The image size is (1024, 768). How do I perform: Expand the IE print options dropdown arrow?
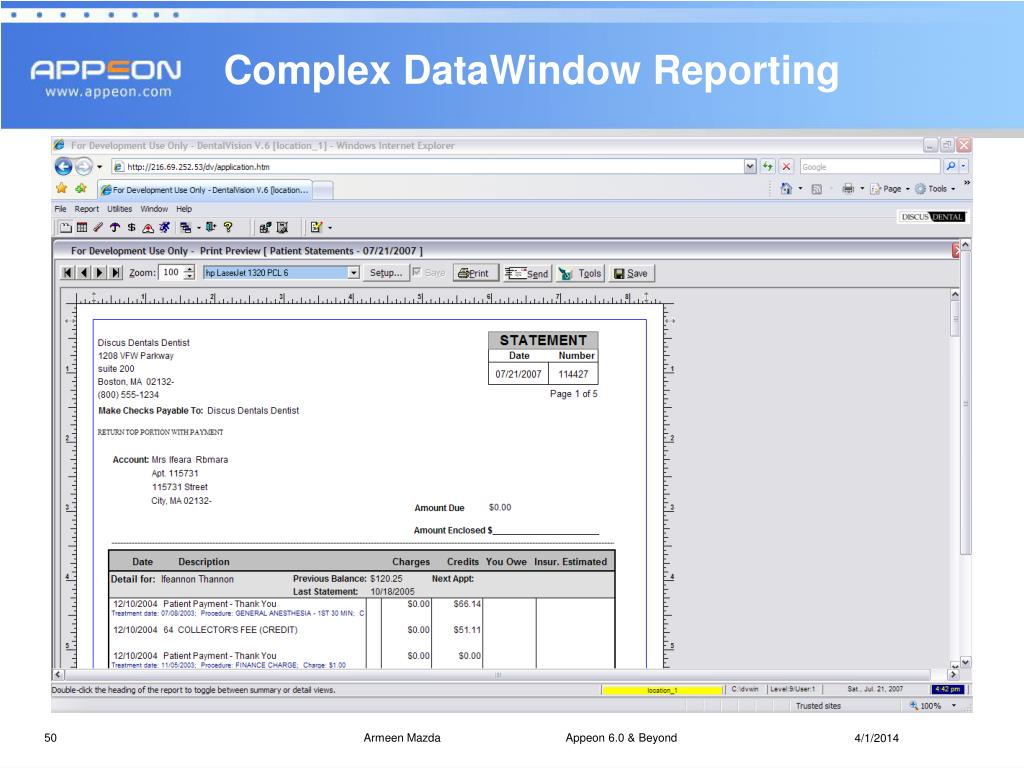click(x=862, y=189)
